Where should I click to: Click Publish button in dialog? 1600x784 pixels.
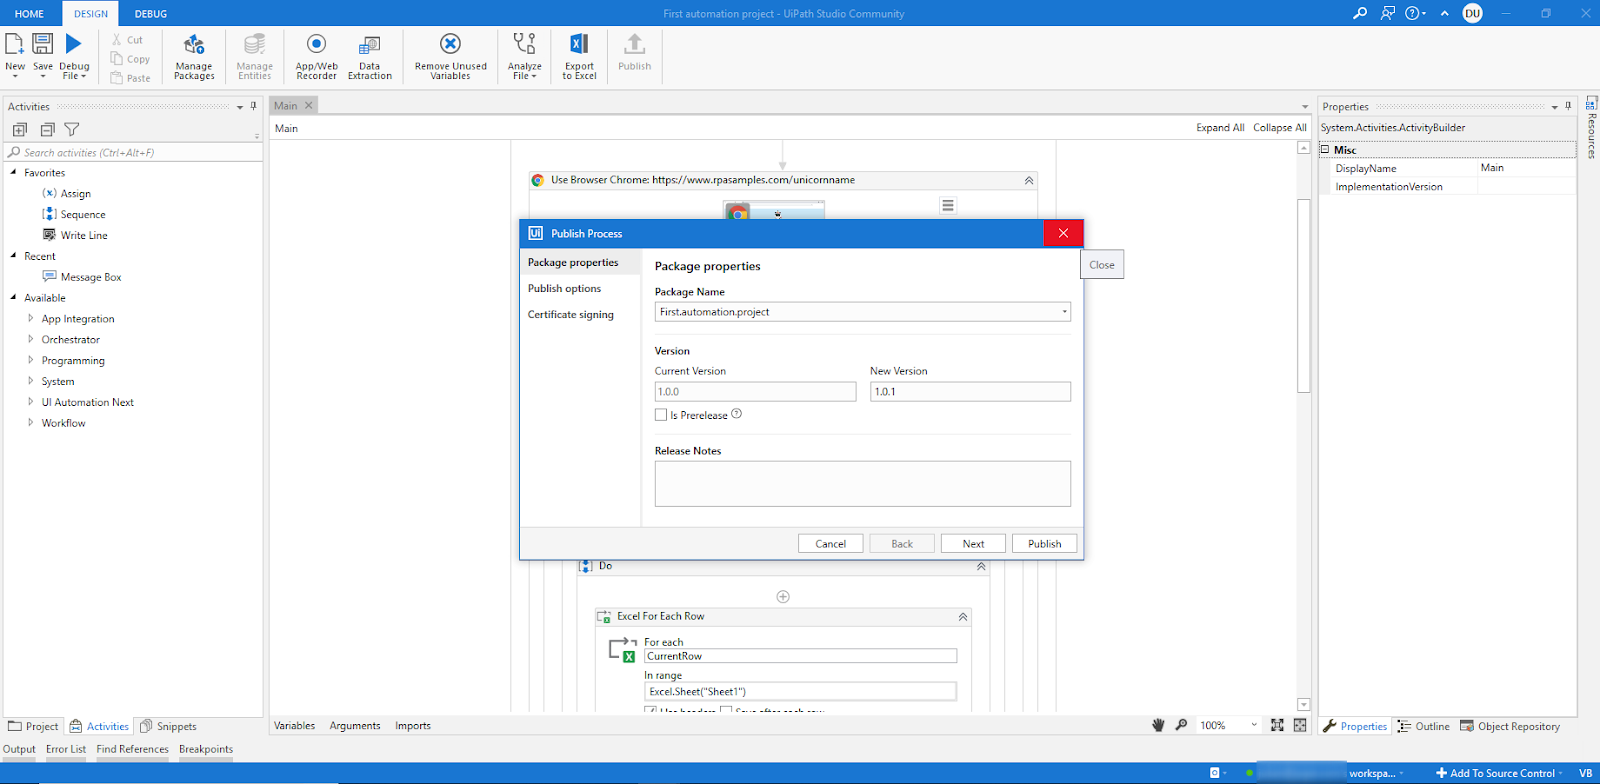point(1045,544)
